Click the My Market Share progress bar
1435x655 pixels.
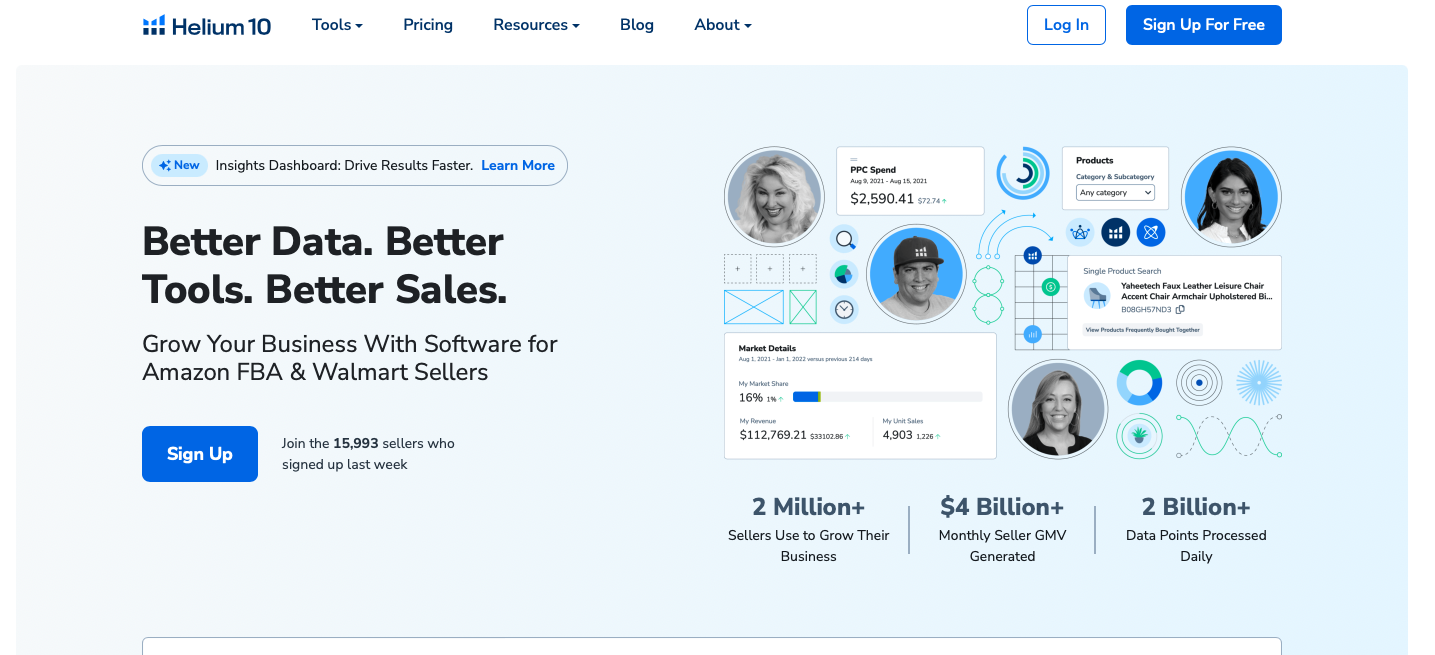(887, 397)
